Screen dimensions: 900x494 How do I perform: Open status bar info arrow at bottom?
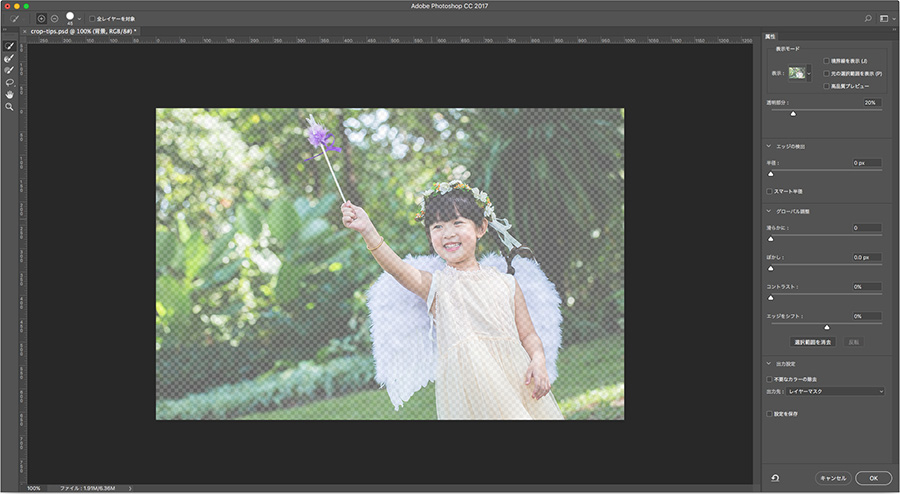pyautogui.click(x=130, y=489)
